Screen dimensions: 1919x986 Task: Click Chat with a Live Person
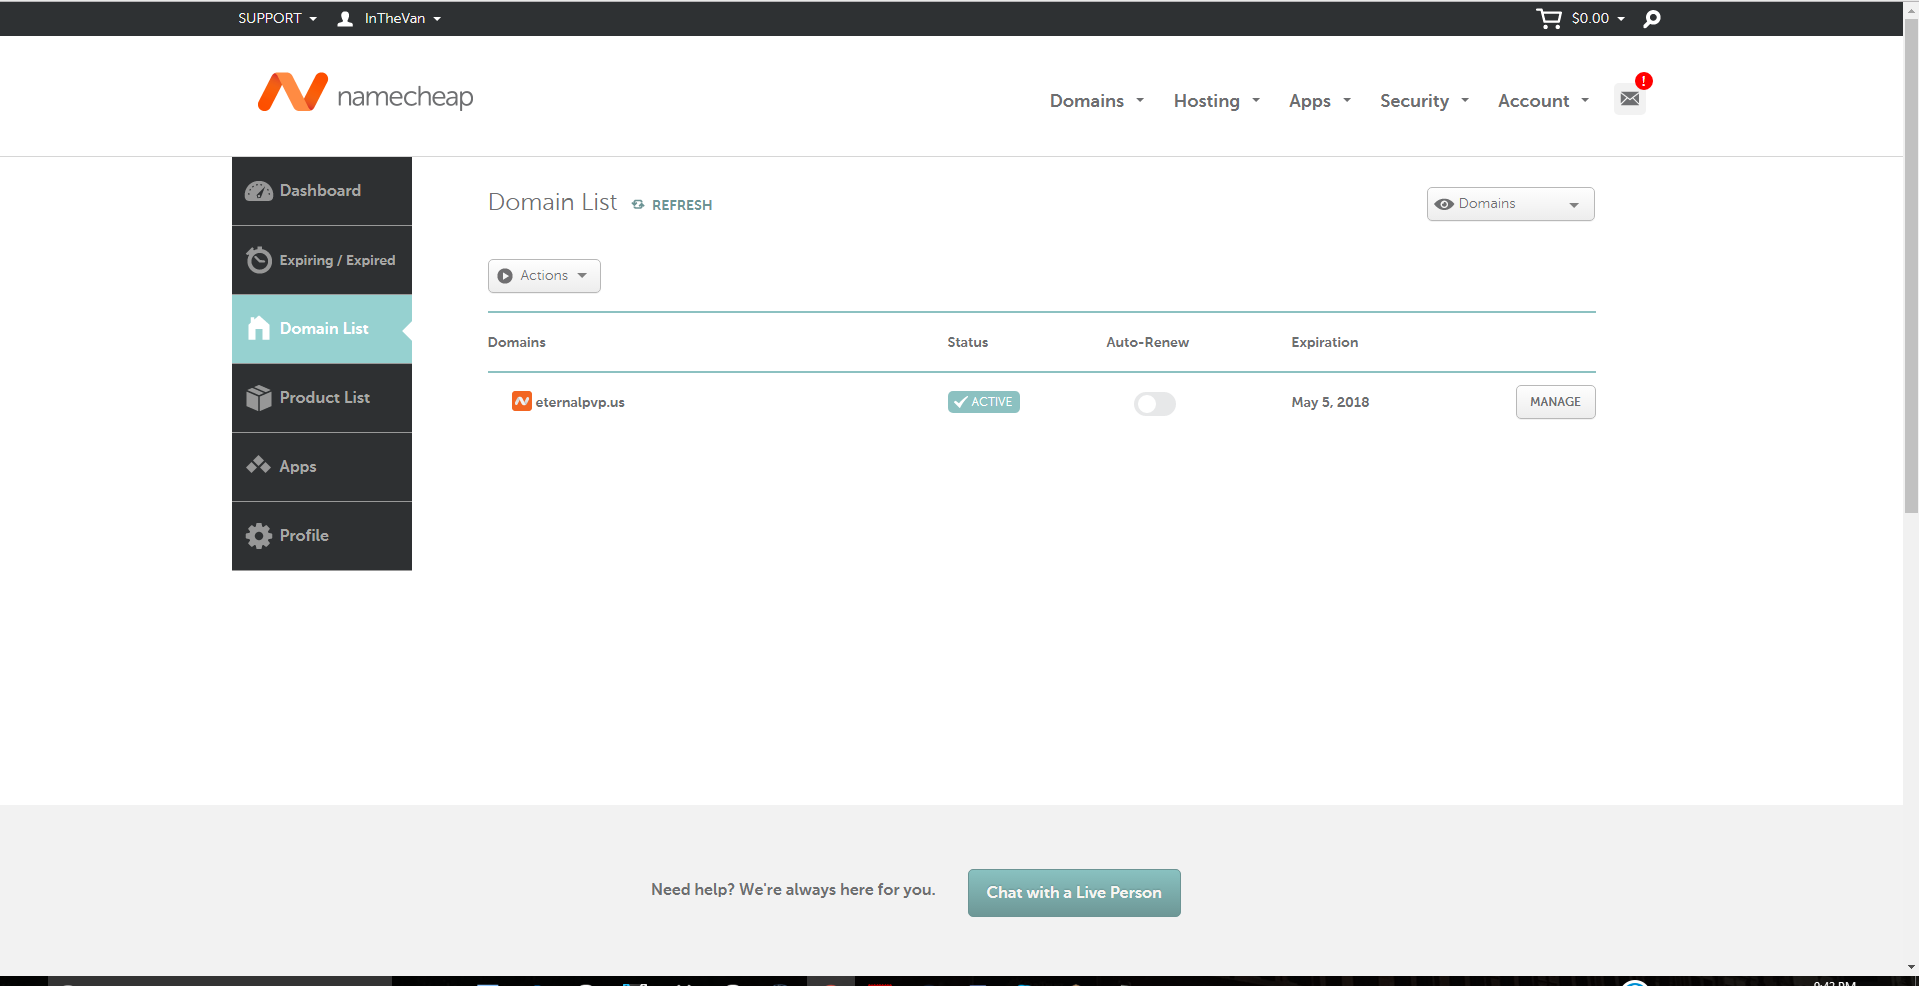1074,893
